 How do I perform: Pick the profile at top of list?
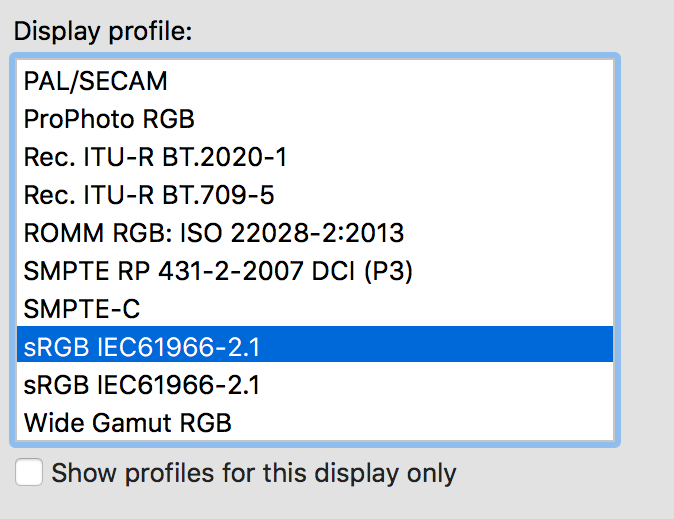96,81
